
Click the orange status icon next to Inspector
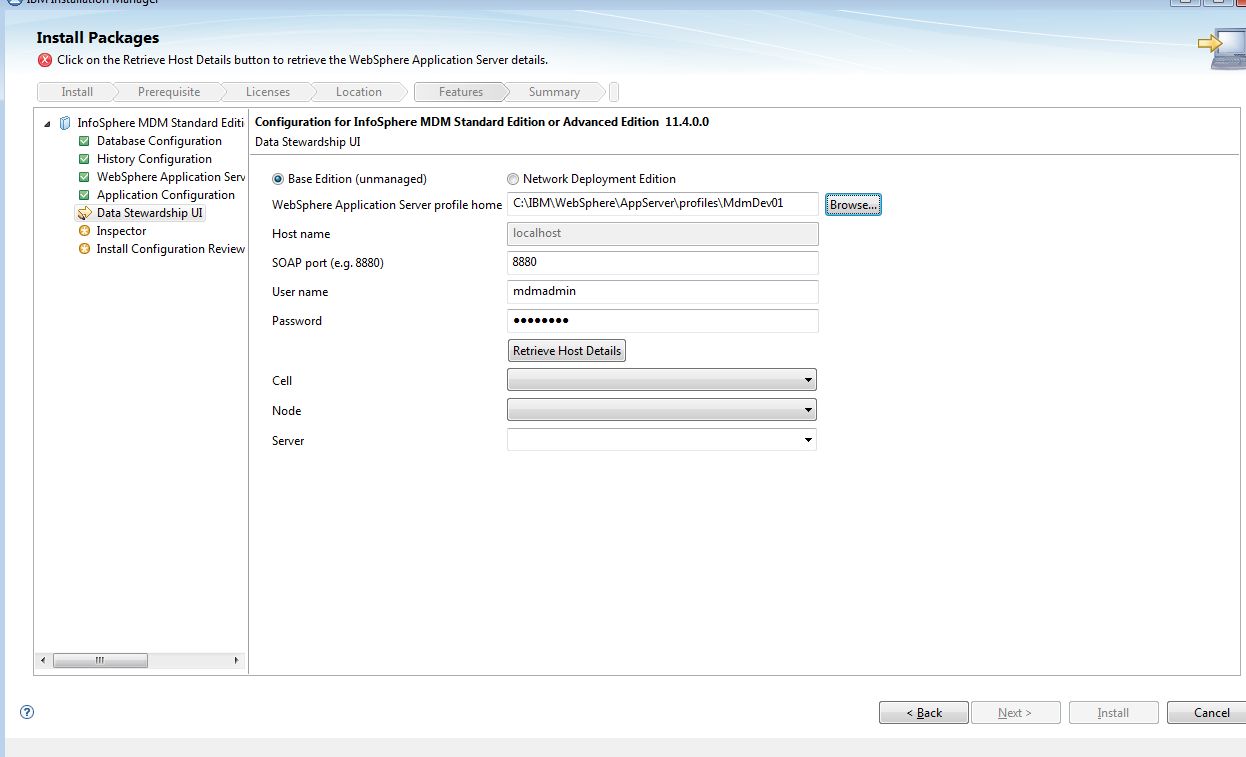(x=84, y=231)
